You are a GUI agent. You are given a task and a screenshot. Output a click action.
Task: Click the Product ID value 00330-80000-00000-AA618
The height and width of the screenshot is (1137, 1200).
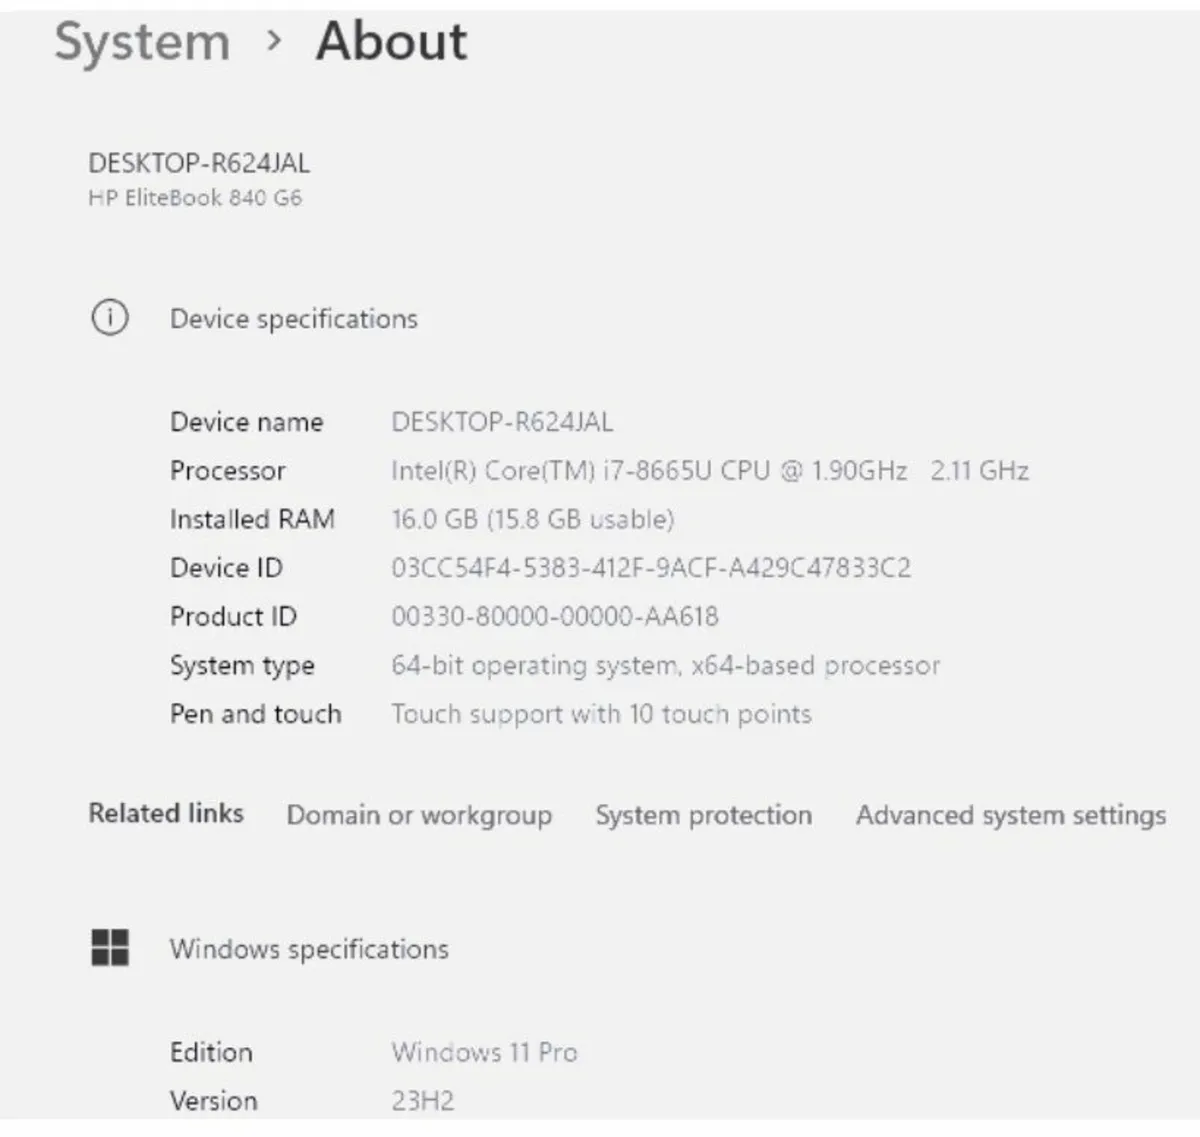(555, 617)
